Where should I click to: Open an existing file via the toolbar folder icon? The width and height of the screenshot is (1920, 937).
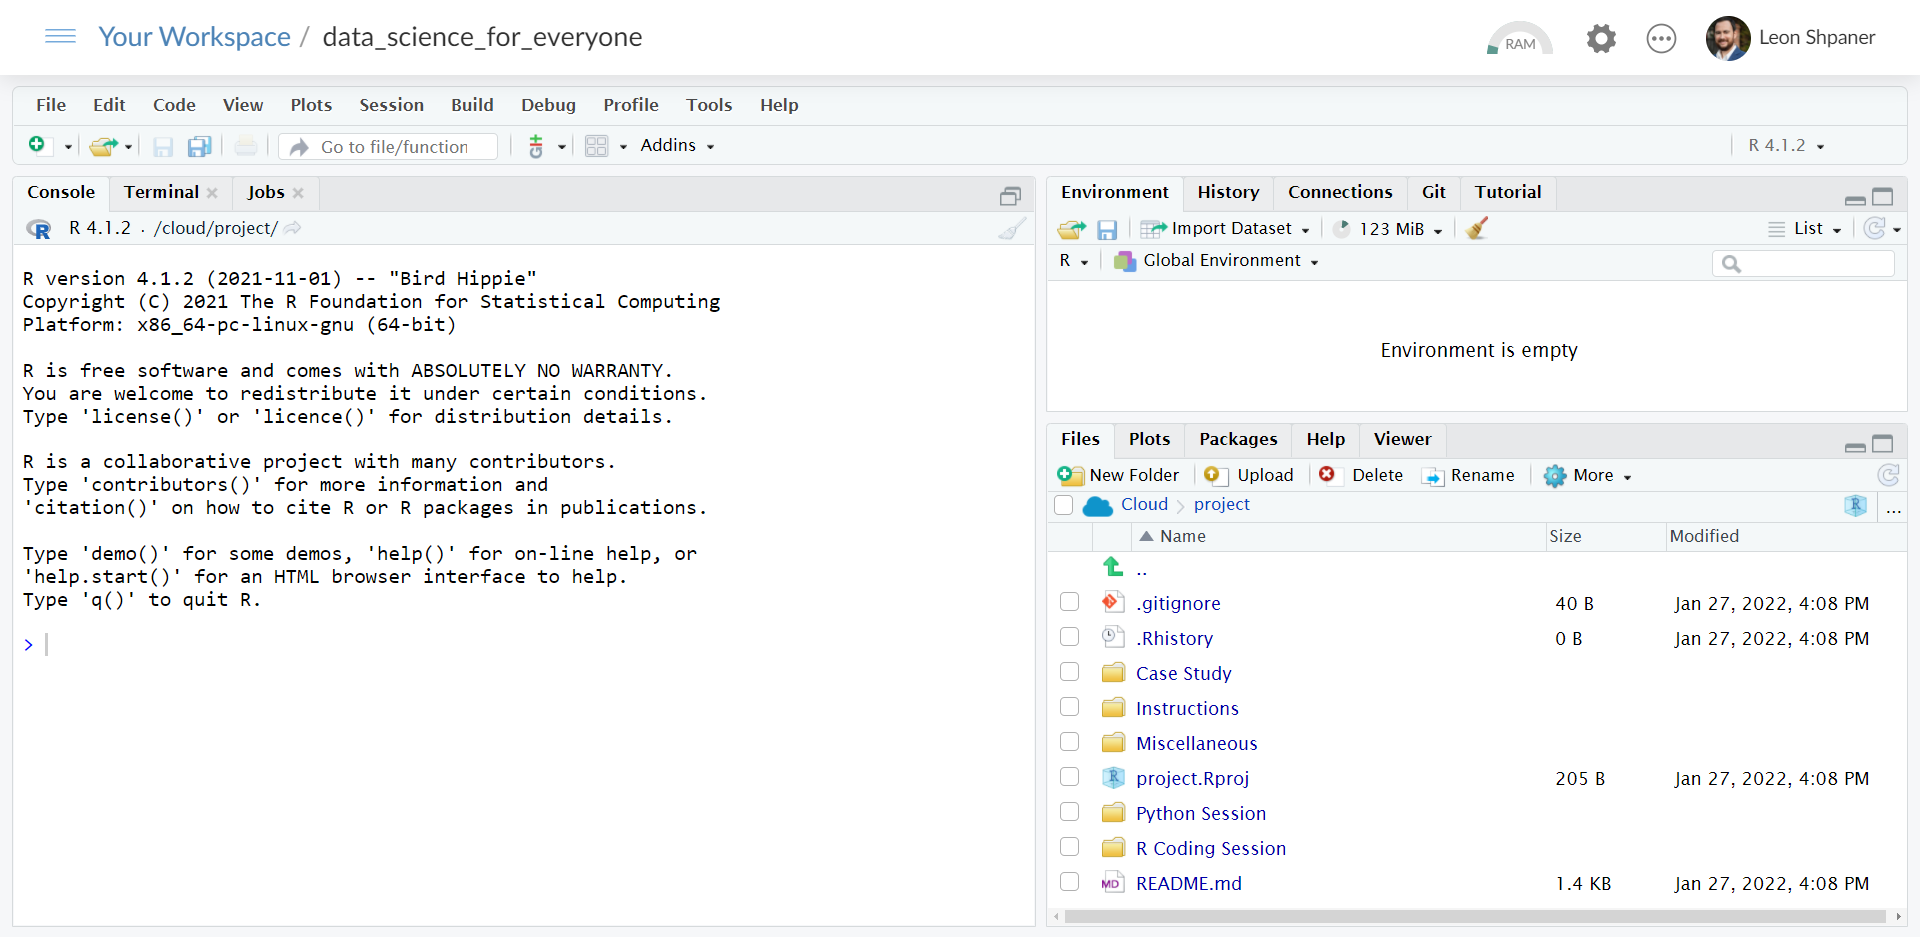103,147
